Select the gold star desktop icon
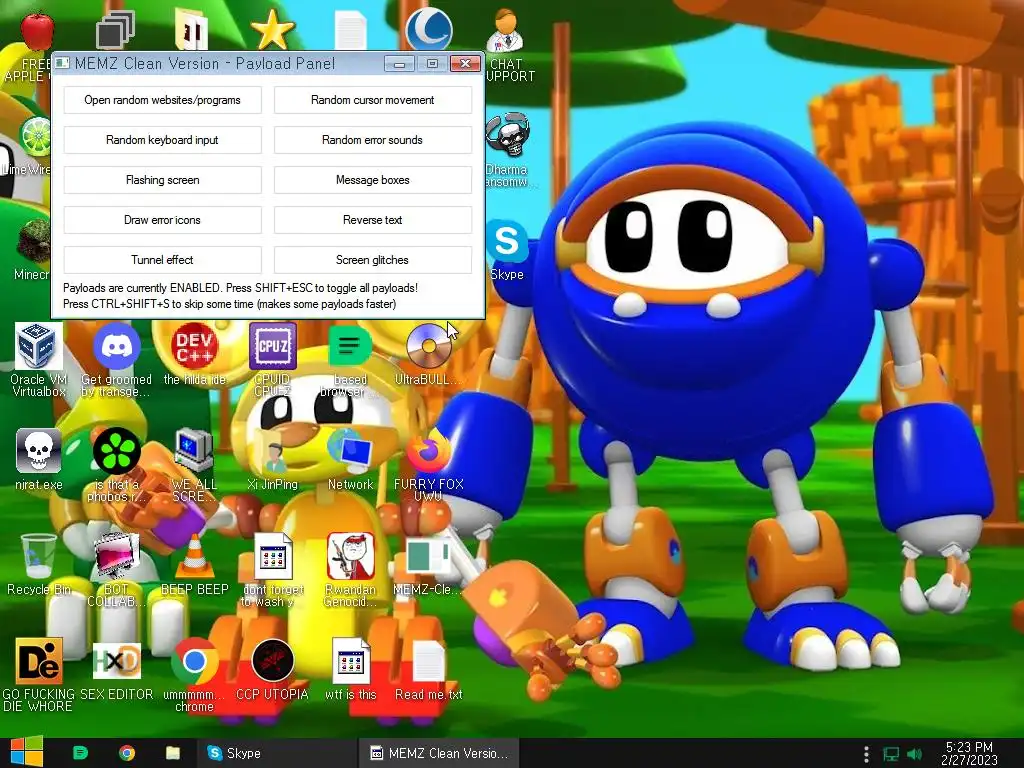The image size is (1024, 768). coord(272,30)
